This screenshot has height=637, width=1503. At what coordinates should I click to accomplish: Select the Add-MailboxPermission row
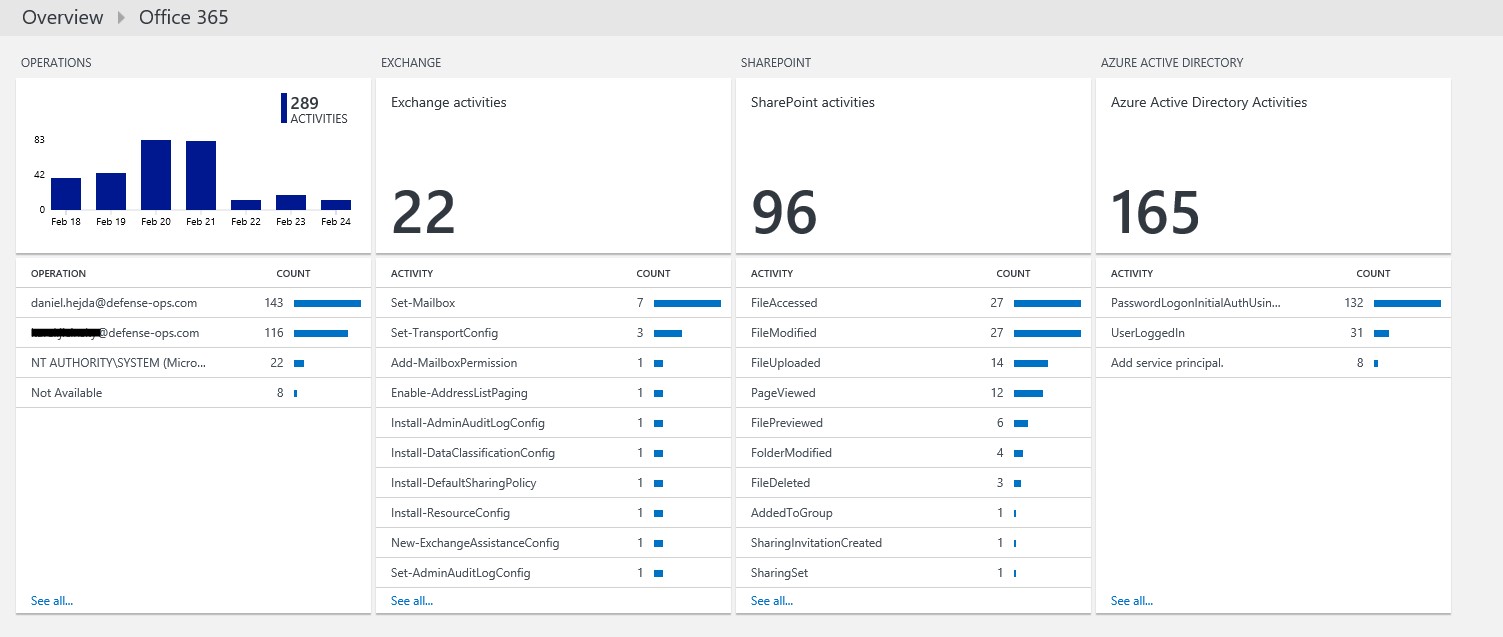click(553, 363)
